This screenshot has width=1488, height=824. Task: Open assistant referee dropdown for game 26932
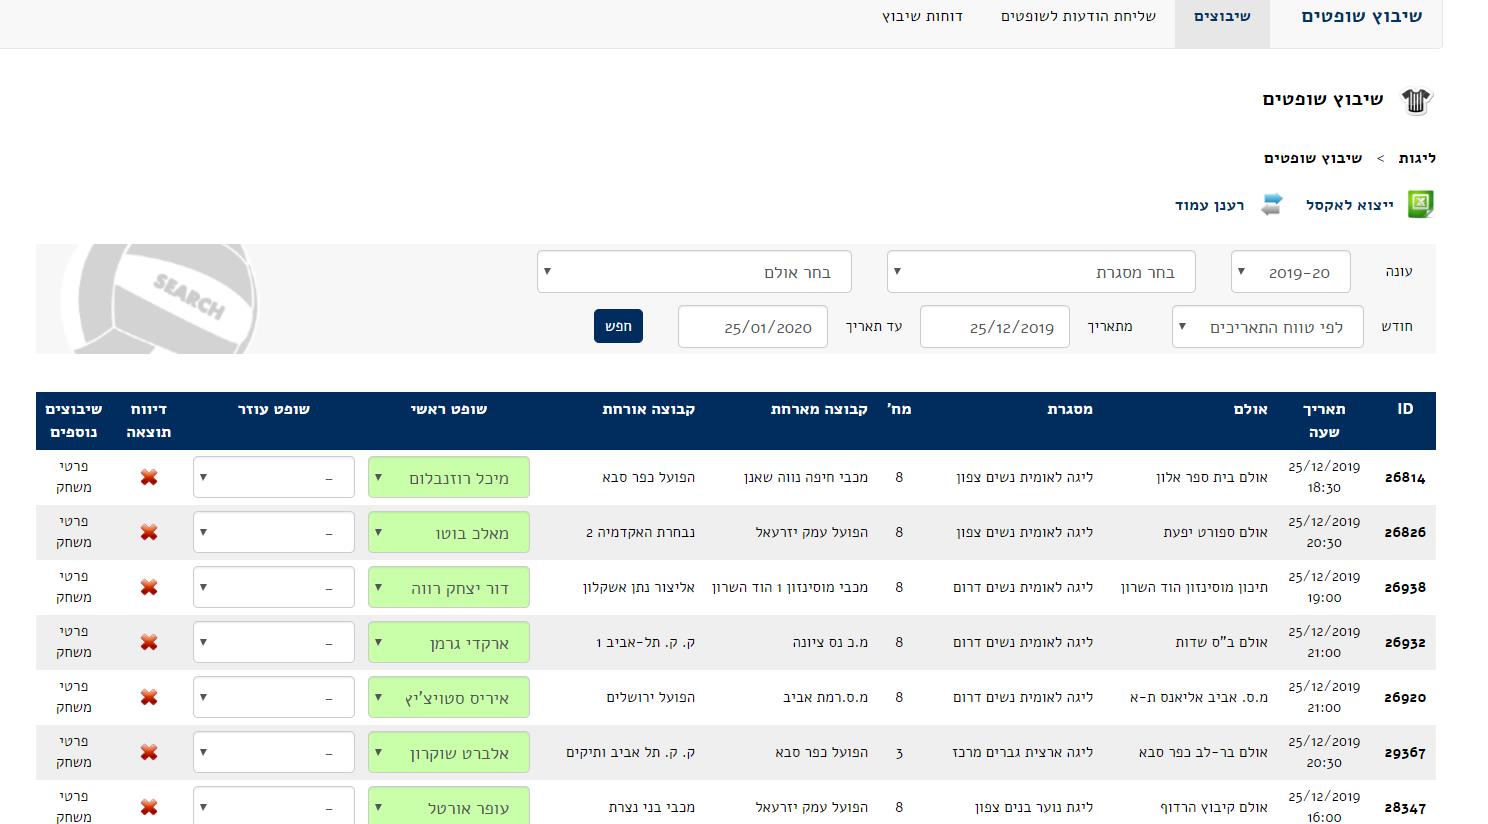[274, 642]
